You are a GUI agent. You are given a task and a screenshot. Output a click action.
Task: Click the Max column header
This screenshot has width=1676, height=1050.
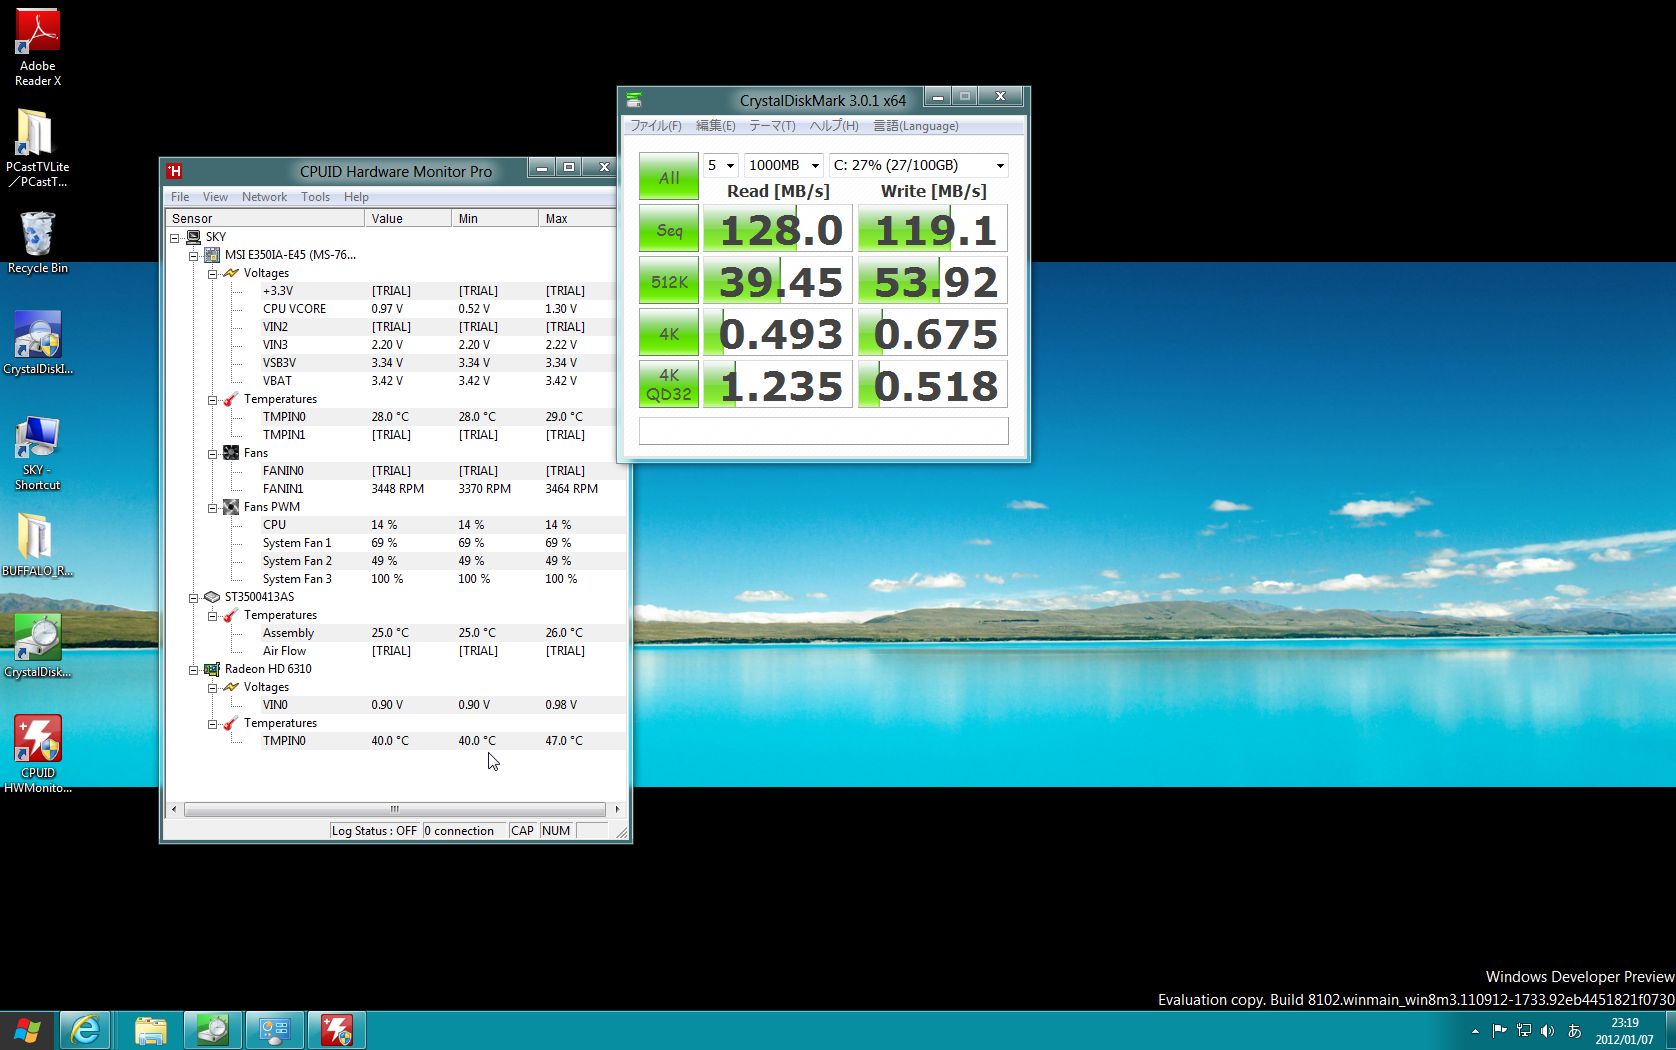pos(577,219)
